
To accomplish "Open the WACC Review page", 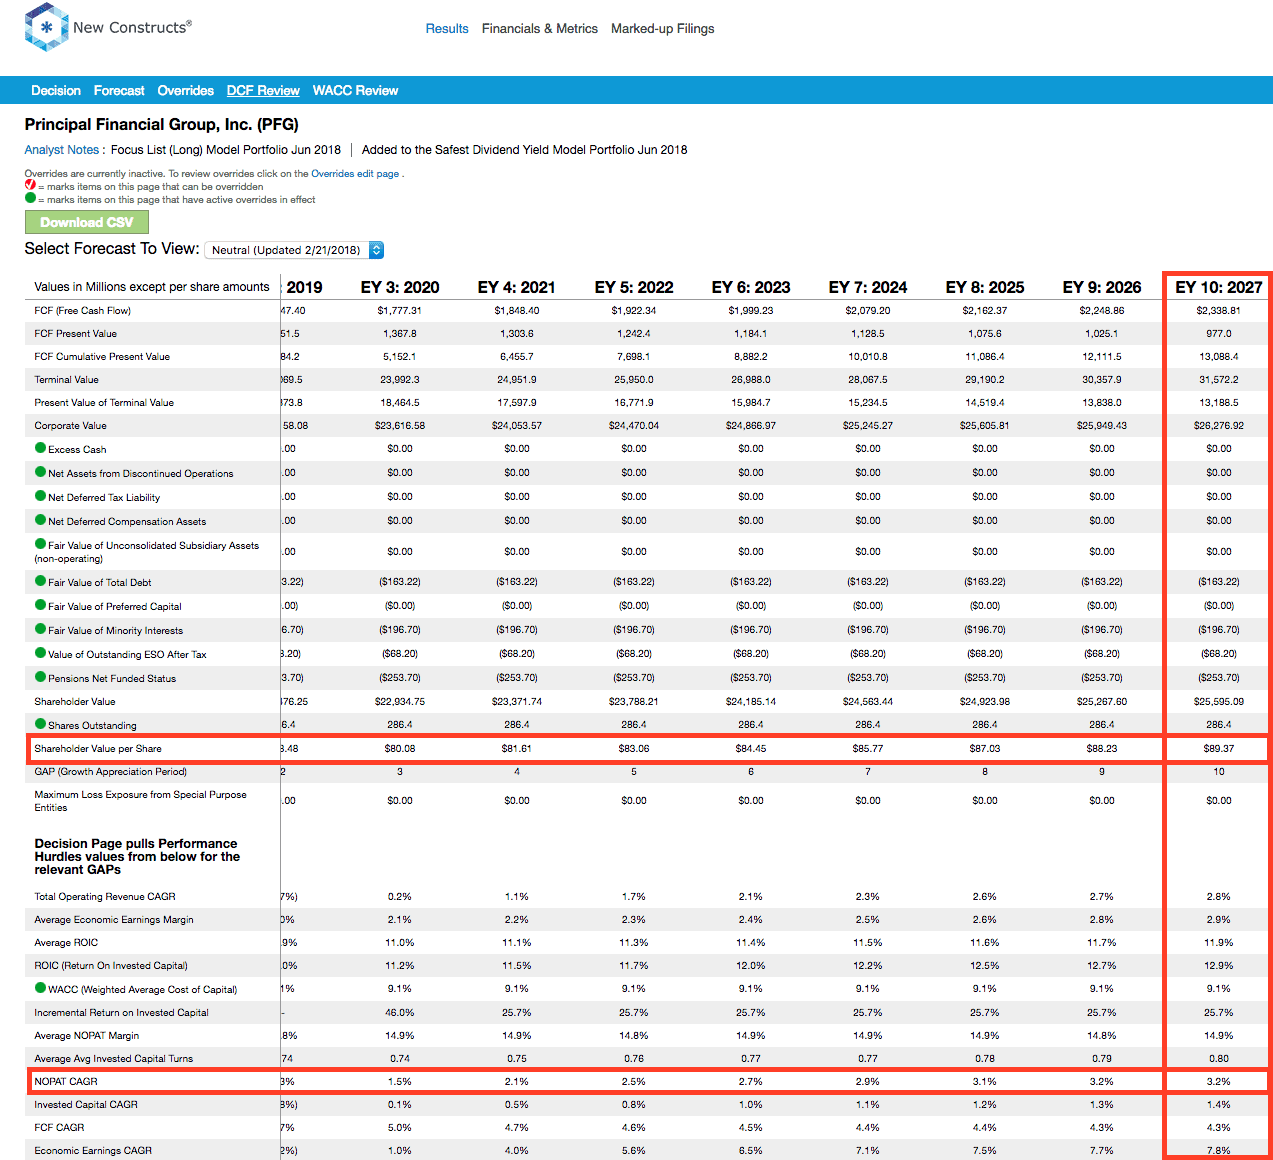I will [355, 90].
